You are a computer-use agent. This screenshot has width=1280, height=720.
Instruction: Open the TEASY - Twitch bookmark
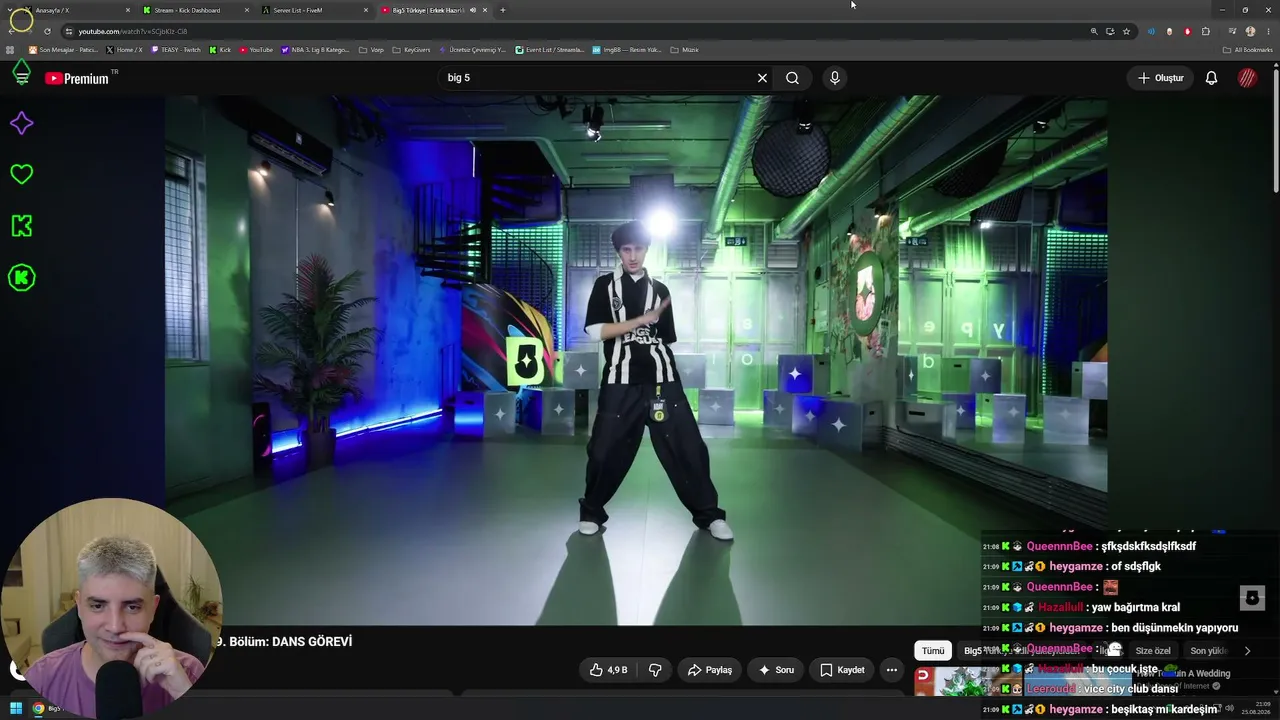[177, 50]
